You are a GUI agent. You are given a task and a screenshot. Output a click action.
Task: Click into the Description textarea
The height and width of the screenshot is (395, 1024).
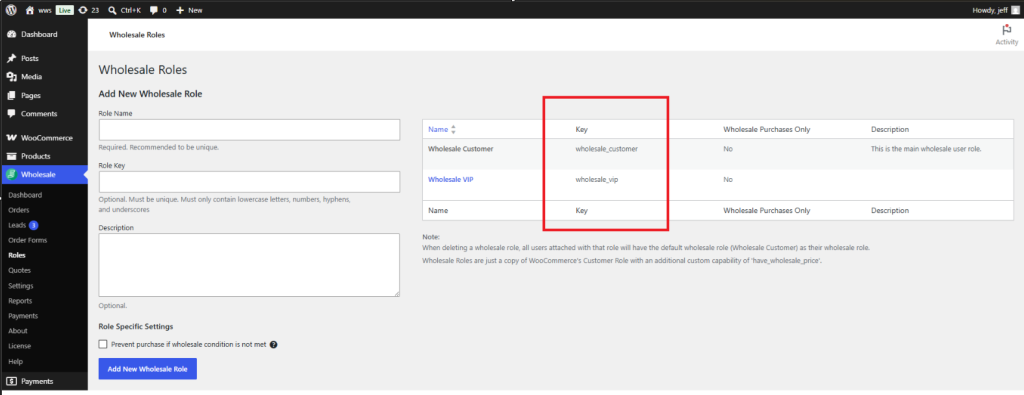249,265
